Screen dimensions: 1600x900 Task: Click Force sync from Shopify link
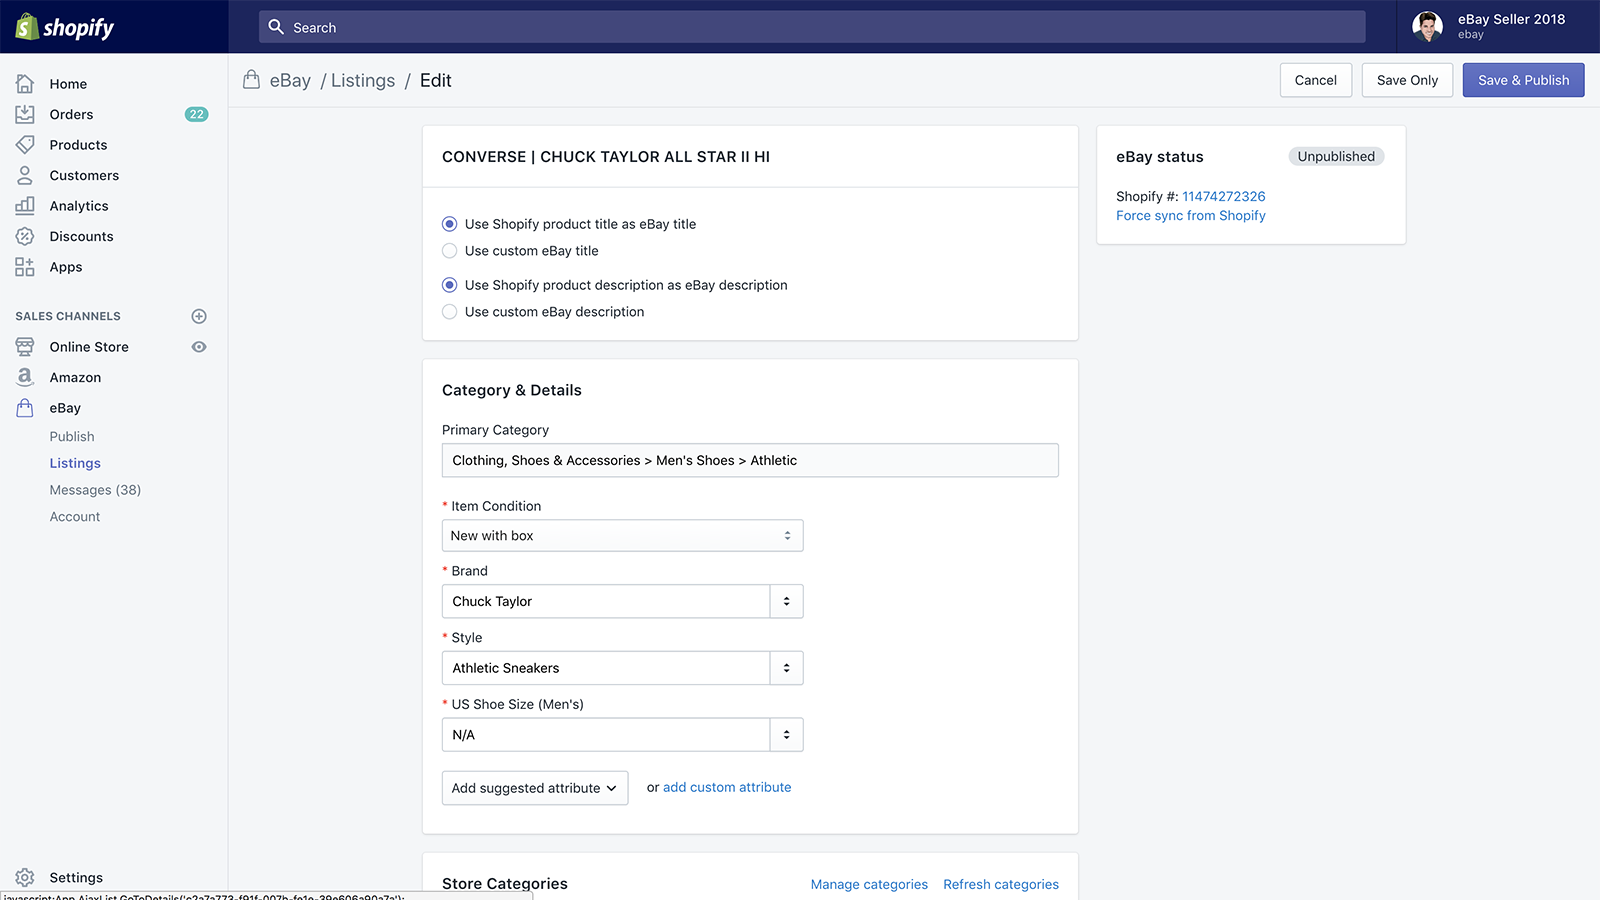(x=1191, y=216)
